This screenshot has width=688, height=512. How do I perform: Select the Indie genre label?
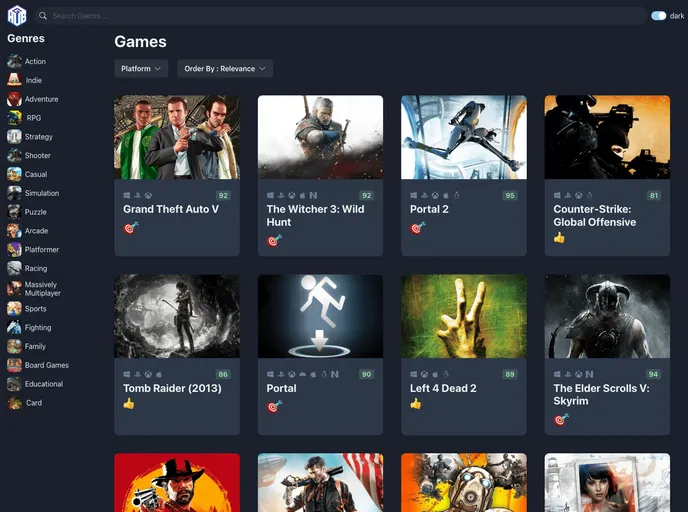34,80
